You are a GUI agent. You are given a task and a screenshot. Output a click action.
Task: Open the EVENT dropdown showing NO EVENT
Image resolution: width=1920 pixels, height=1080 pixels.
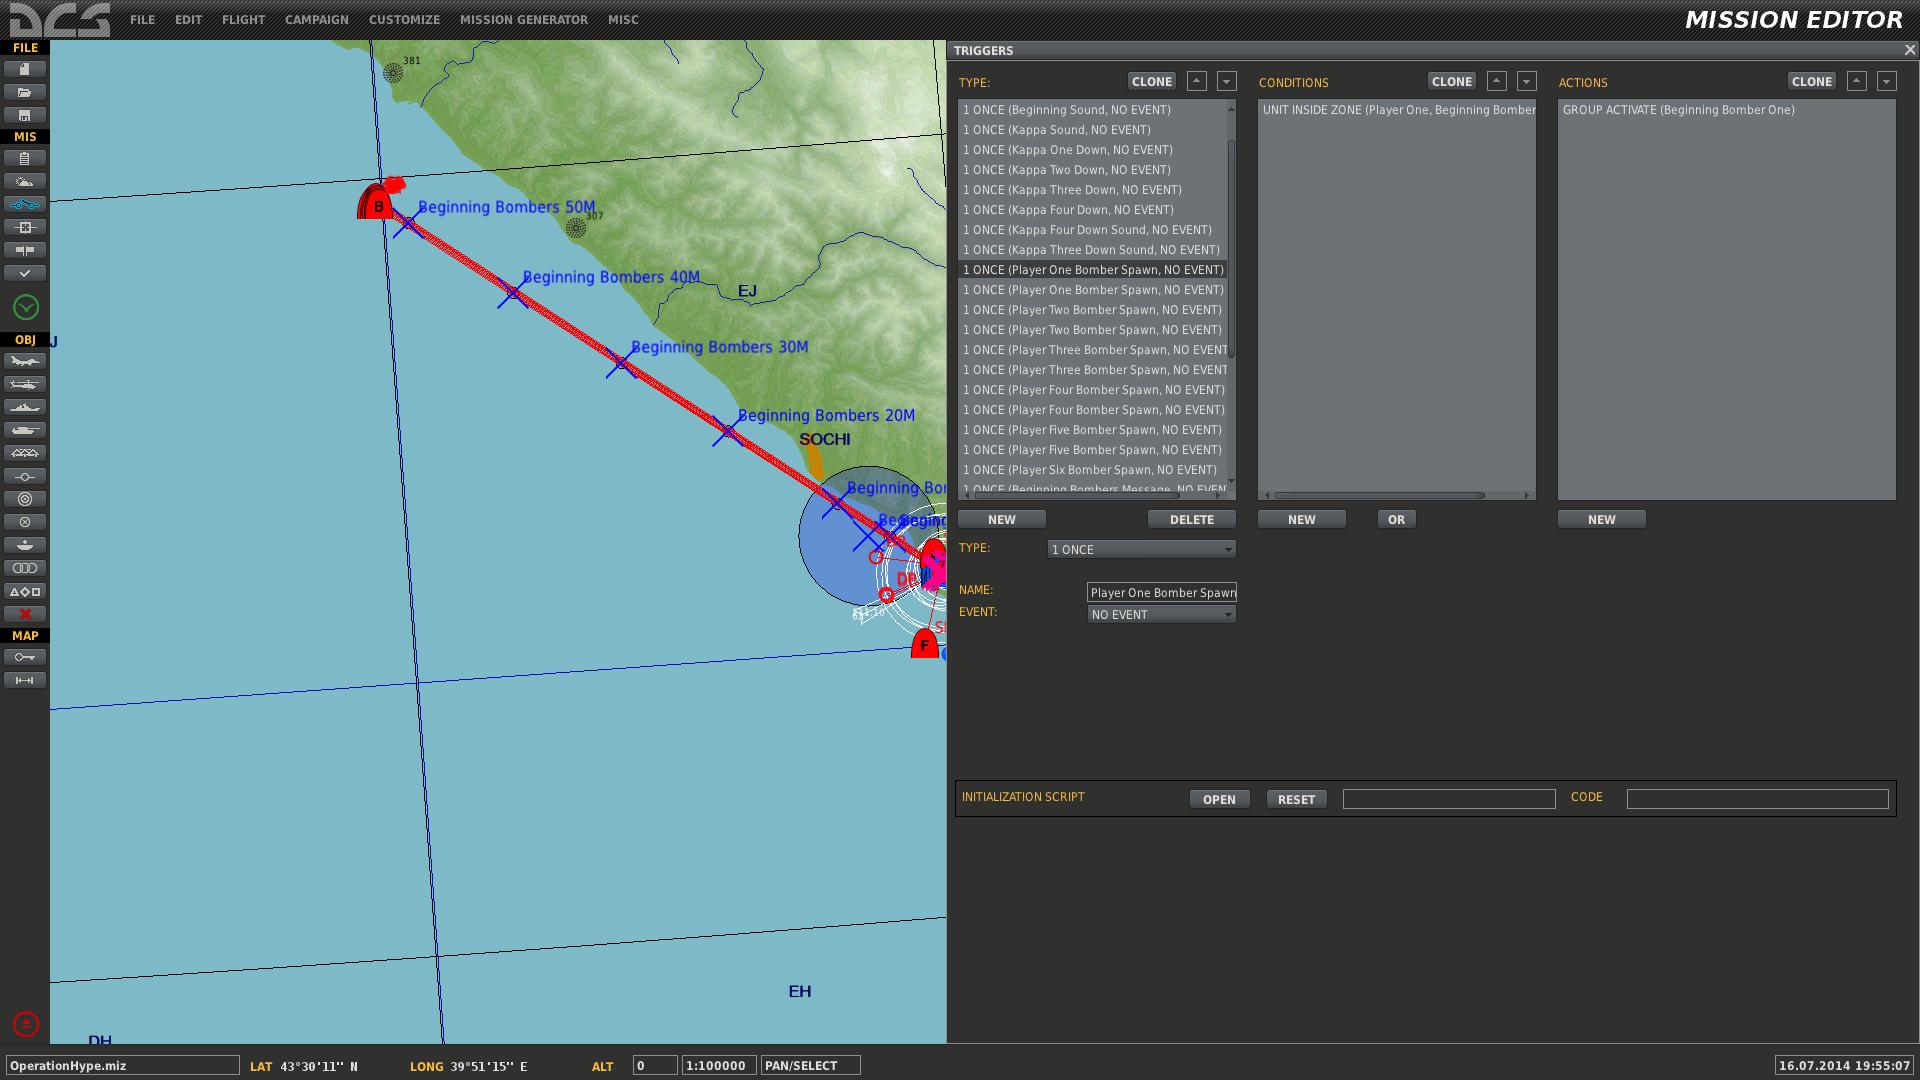1161,614
